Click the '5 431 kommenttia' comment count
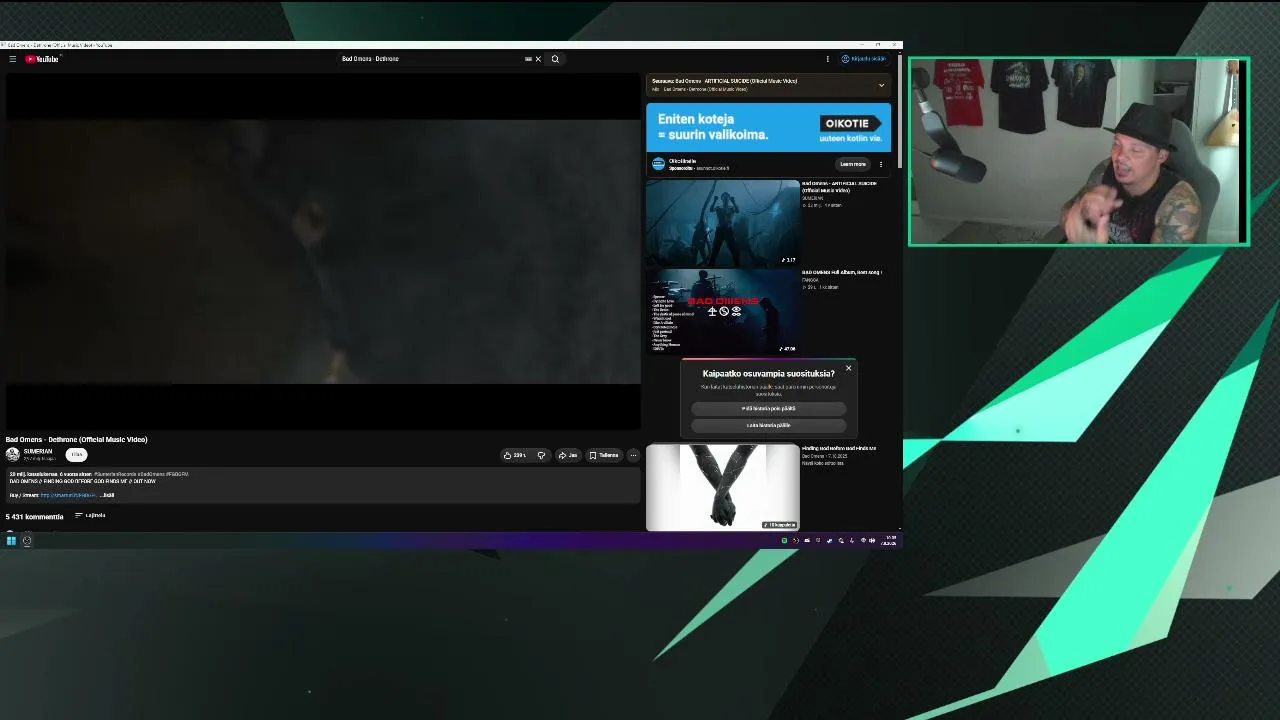The width and height of the screenshot is (1280, 720). coord(34,517)
